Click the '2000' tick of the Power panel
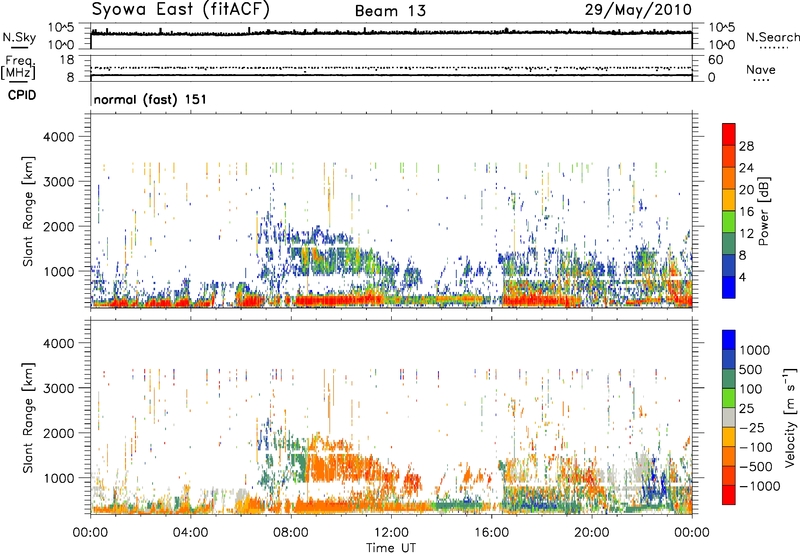 coord(58,226)
